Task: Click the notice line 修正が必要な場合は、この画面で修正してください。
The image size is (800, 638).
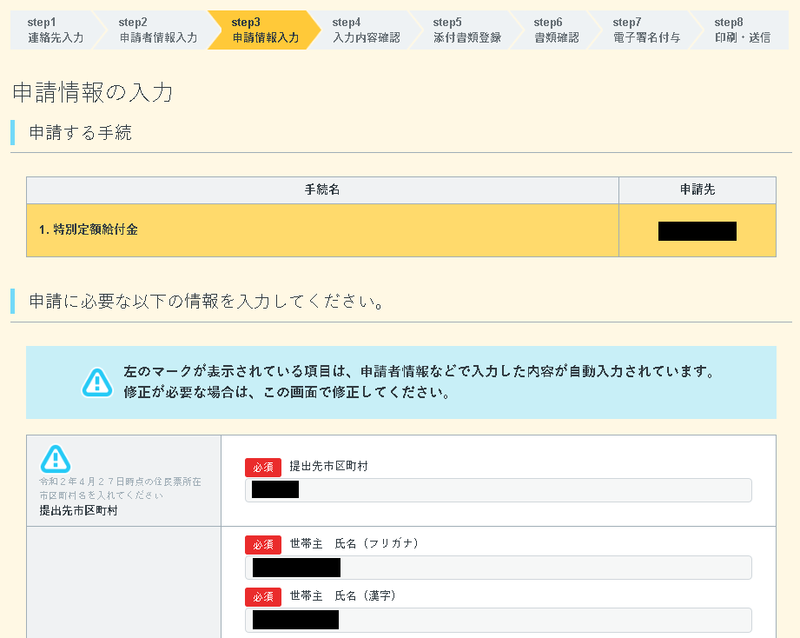Action: (287, 392)
